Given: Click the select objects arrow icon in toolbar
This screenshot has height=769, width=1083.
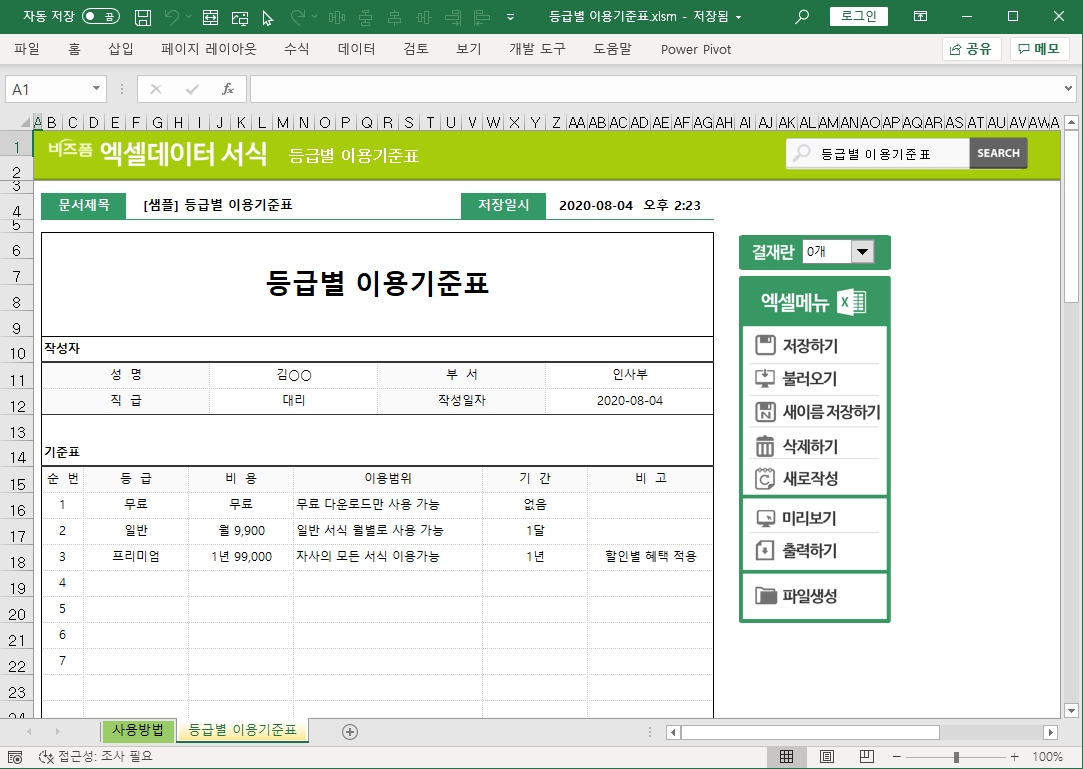Looking at the screenshot, I should pyautogui.click(x=267, y=17).
